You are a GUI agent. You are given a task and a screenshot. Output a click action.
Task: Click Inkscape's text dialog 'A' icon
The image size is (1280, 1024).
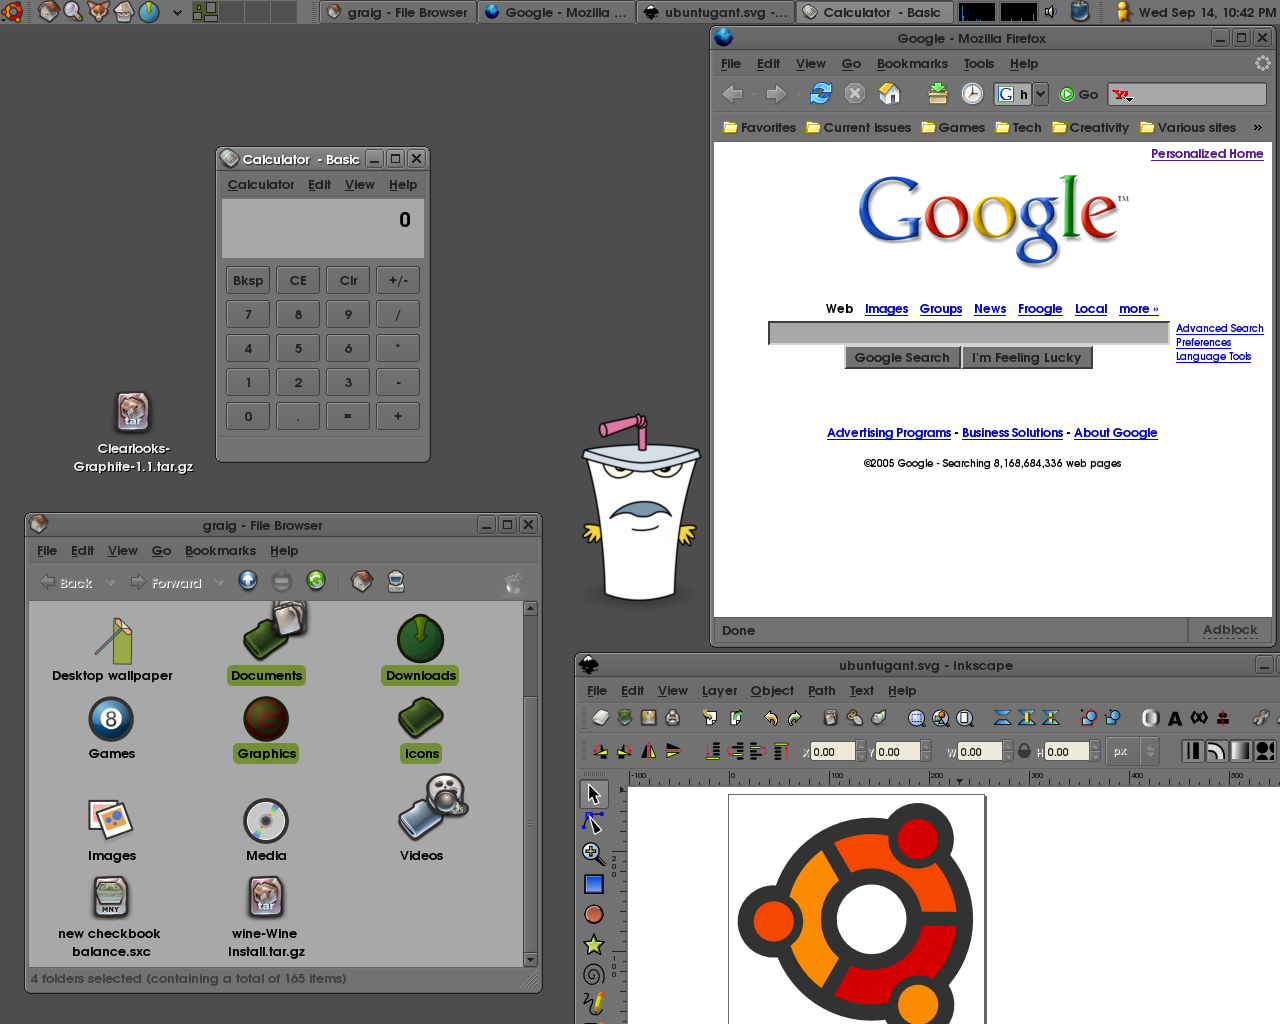click(1175, 718)
